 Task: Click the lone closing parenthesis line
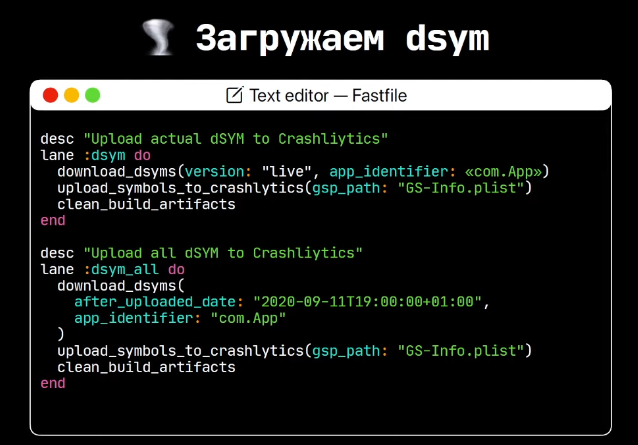coord(61,334)
